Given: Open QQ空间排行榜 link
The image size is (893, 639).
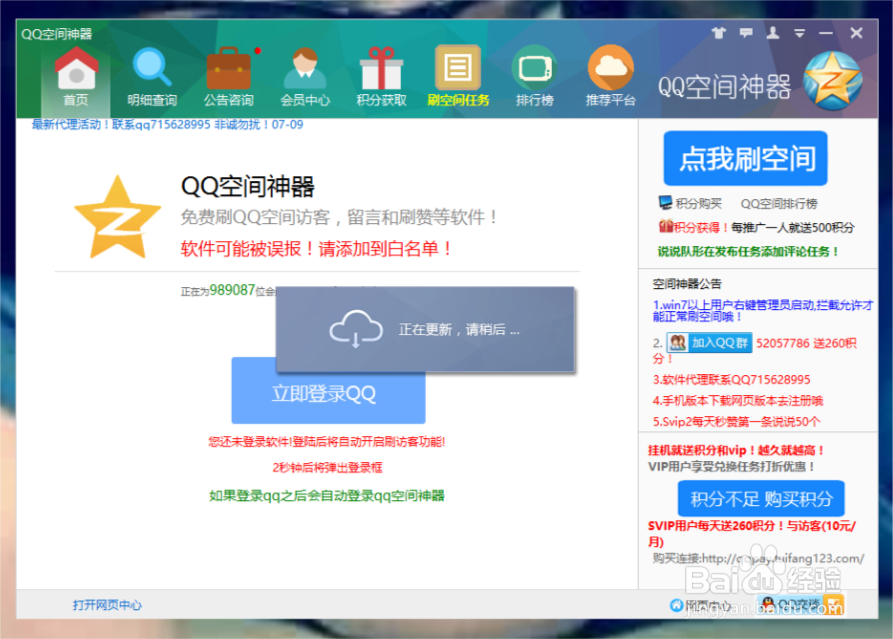Looking at the screenshot, I should tap(779, 203).
